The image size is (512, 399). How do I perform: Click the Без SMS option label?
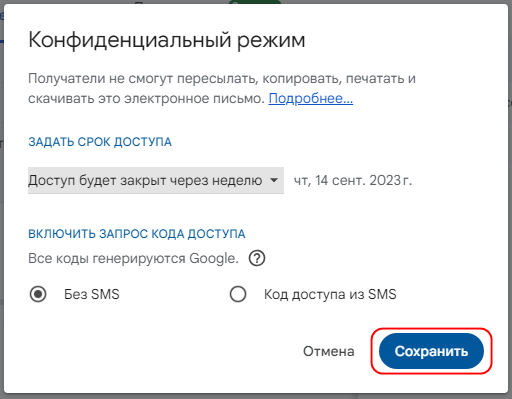pyautogui.click(x=92, y=294)
